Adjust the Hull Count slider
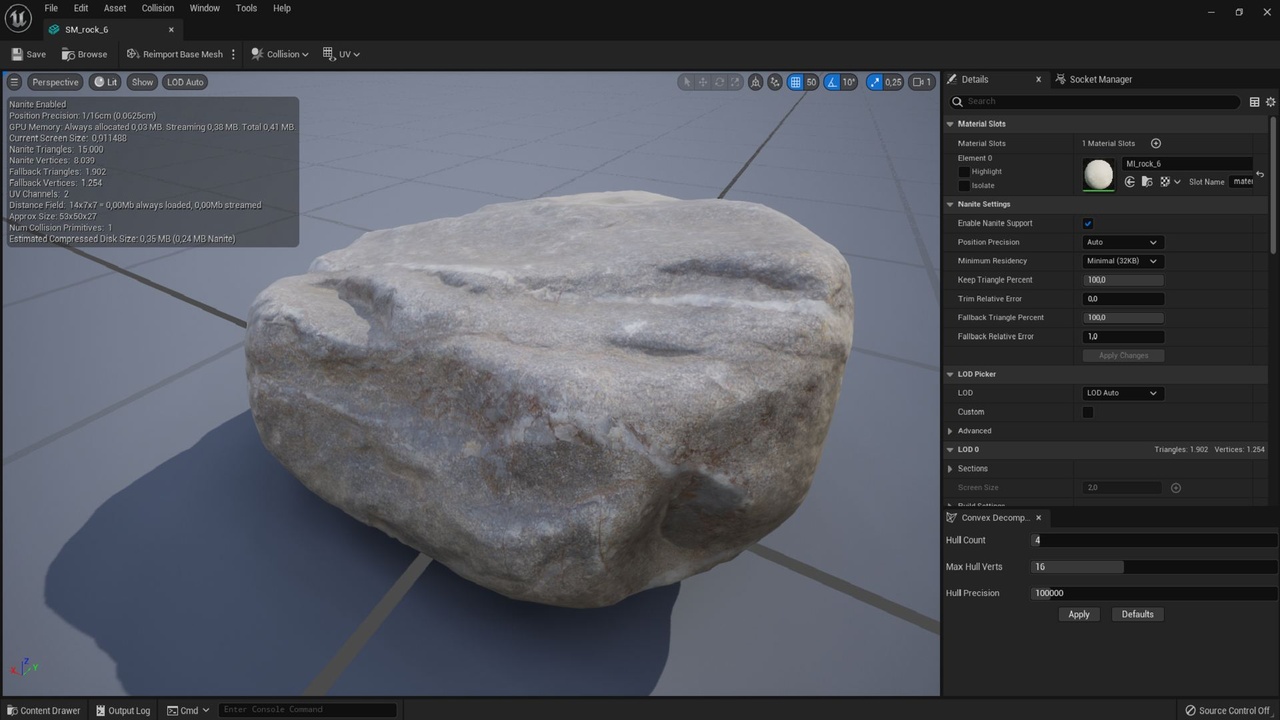 (x=1155, y=540)
